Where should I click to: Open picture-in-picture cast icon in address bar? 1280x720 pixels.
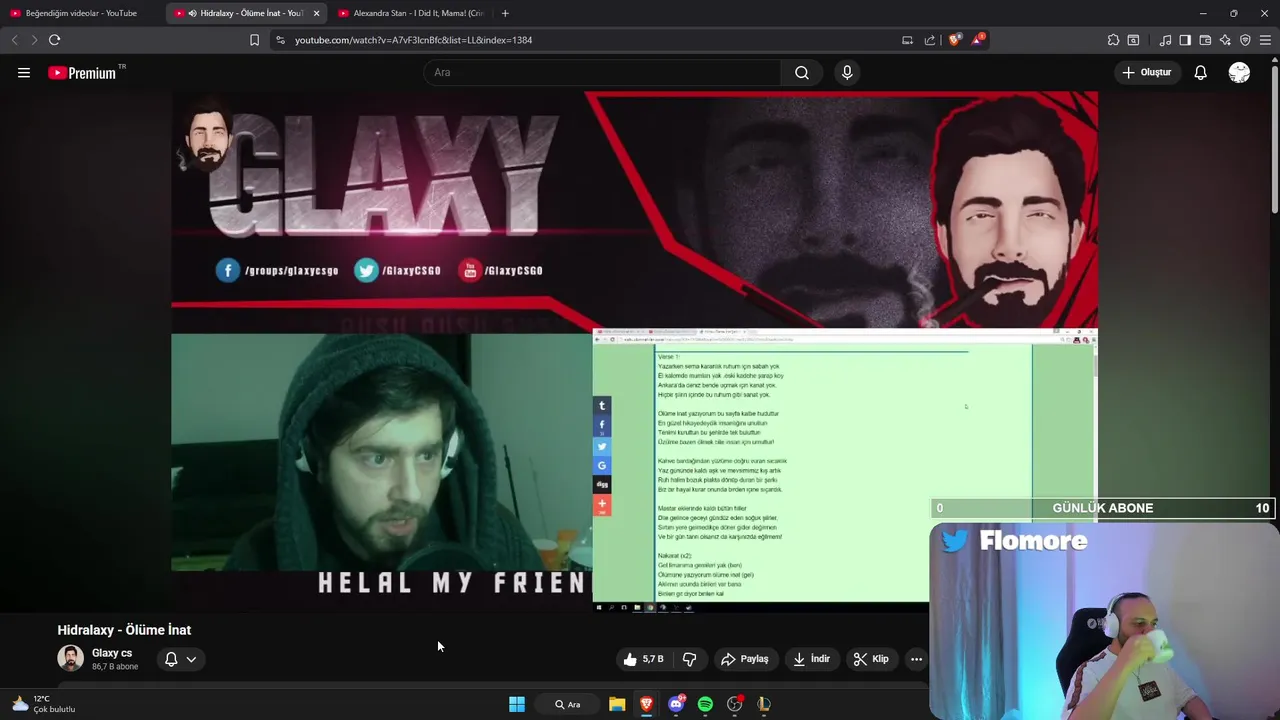(907, 40)
